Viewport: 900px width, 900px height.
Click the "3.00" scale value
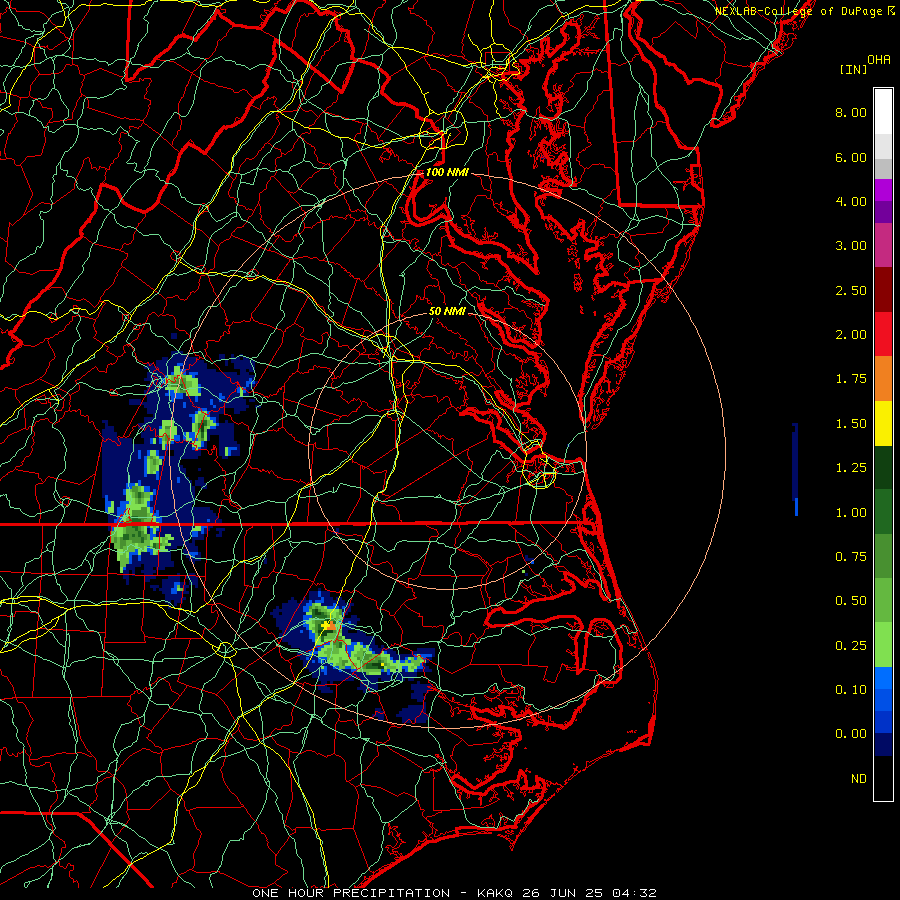click(851, 246)
